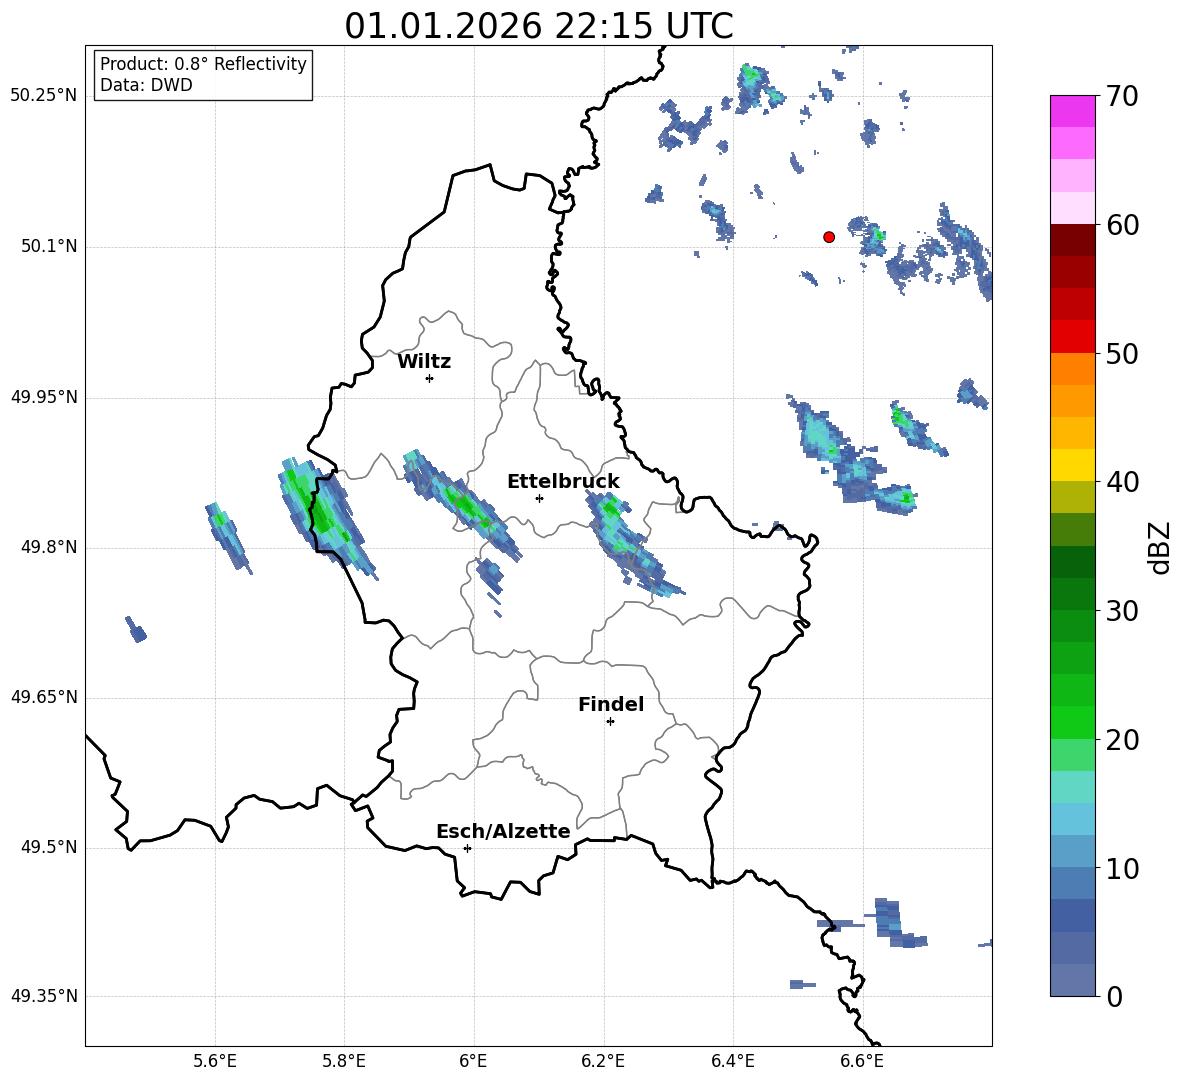
Task: Click the 6.4°E longitude label
Action: click(x=732, y=1061)
